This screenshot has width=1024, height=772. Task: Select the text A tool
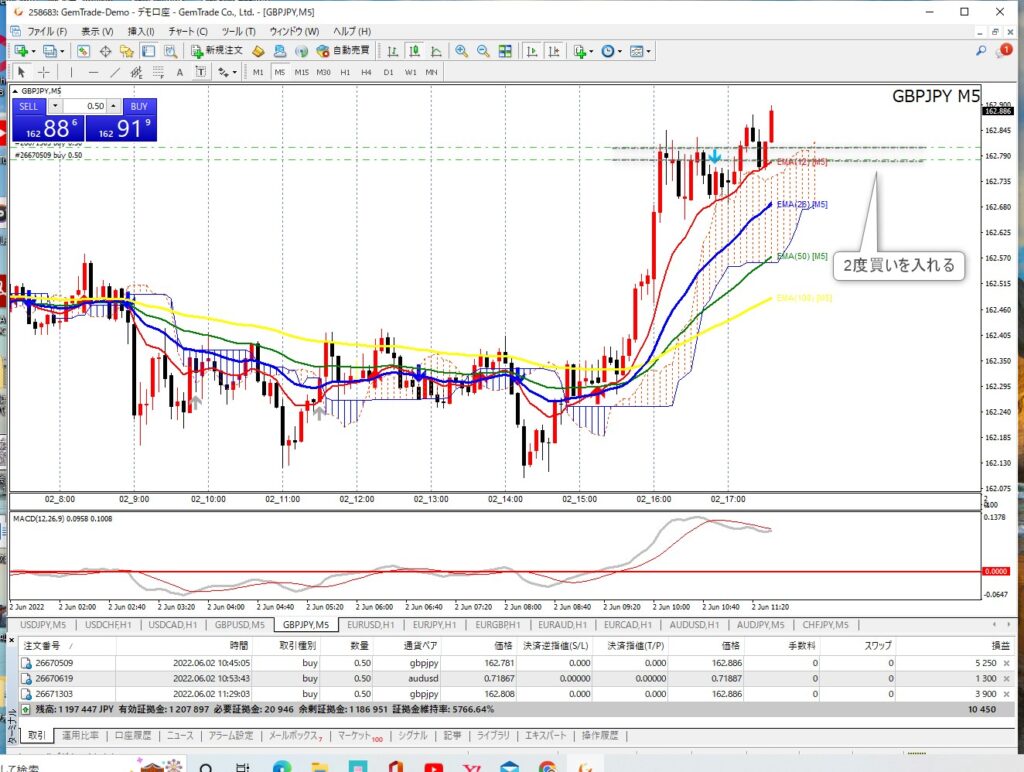point(180,72)
